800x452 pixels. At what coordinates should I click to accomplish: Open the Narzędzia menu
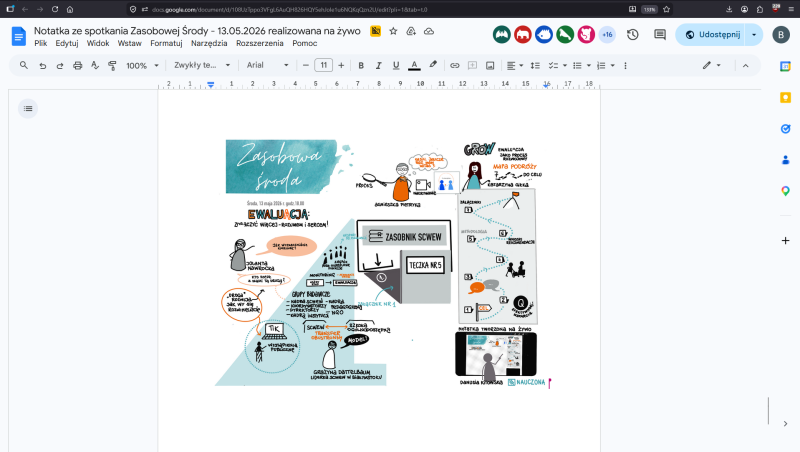(209, 43)
